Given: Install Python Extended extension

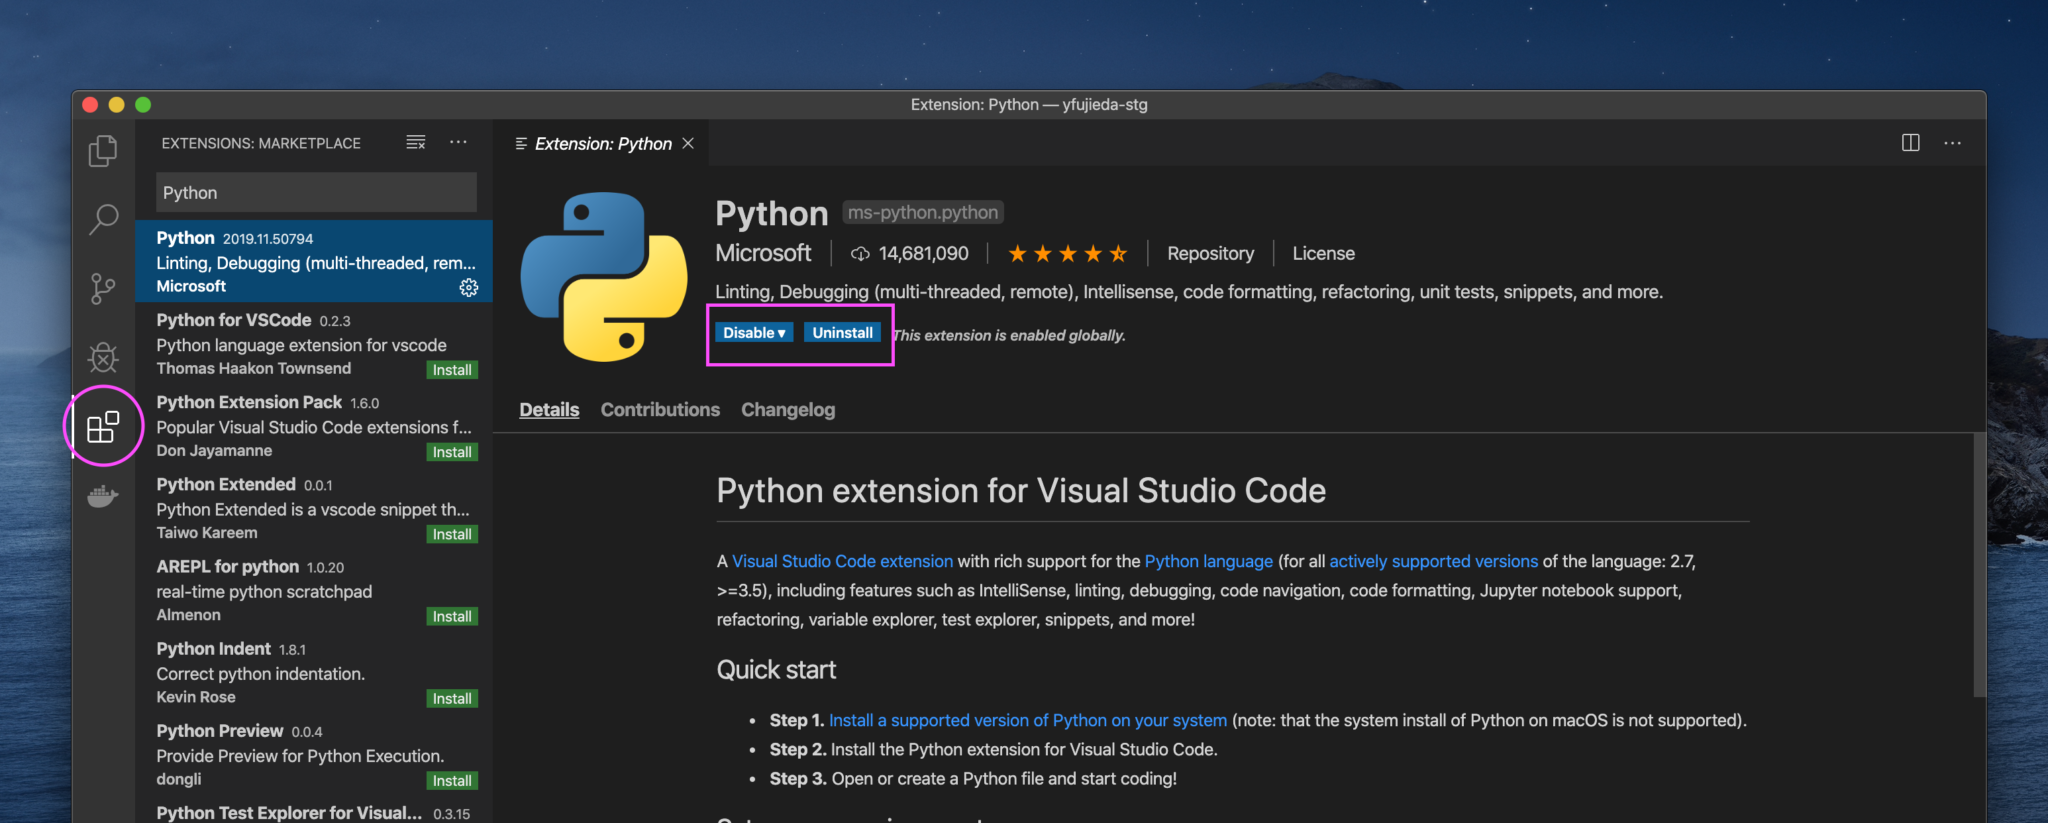Looking at the screenshot, I should [x=452, y=534].
